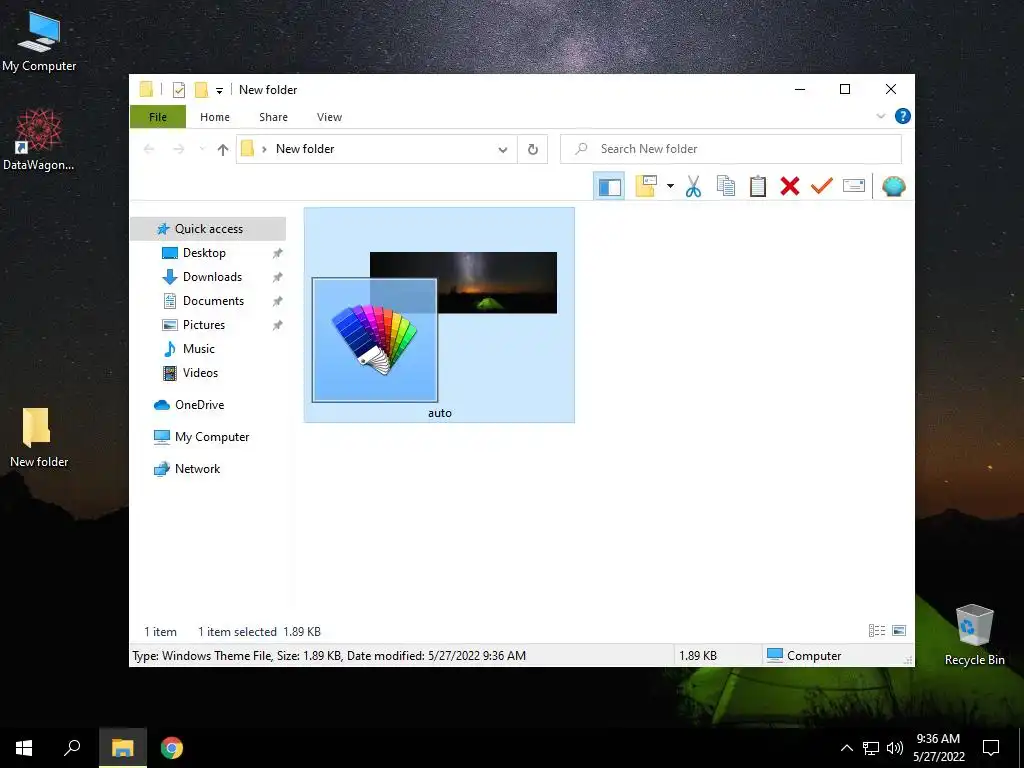Select Quick access in navigation pane
Image resolution: width=1024 pixels, height=768 pixels.
click(208, 229)
